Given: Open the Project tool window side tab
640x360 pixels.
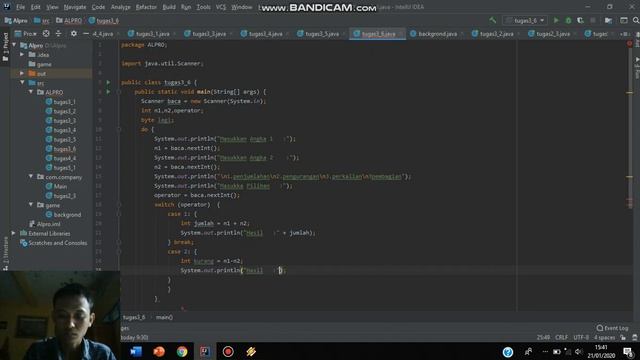Looking at the screenshot, I should click(5, 47).
